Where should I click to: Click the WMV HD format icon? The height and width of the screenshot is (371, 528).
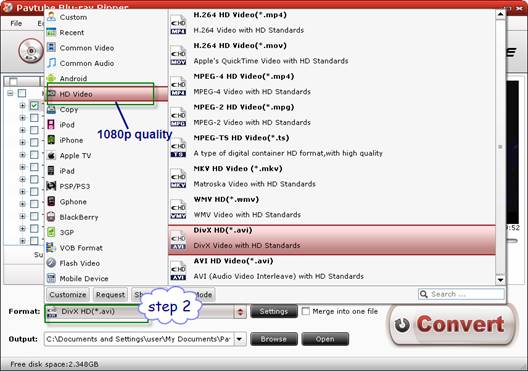tap(178, 209)
